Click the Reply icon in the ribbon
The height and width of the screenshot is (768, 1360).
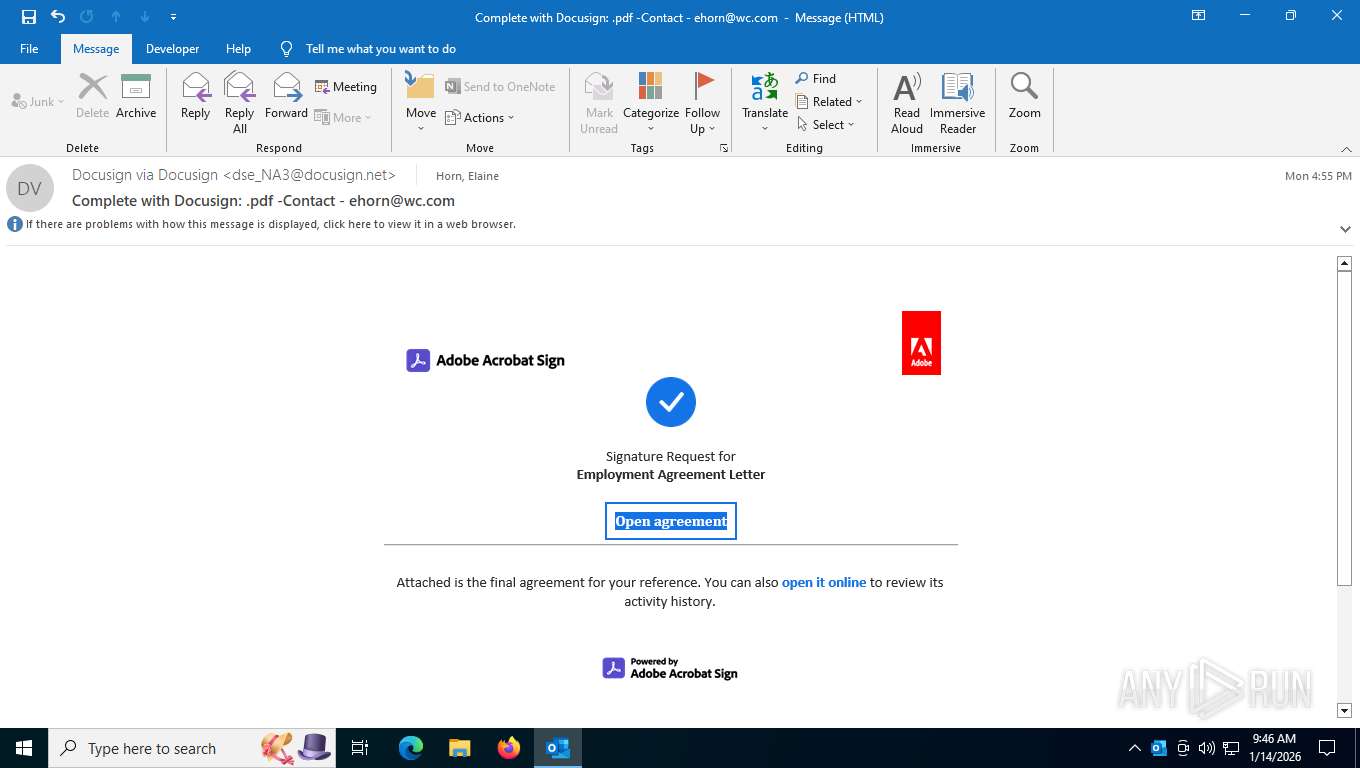tap(196, 98)
